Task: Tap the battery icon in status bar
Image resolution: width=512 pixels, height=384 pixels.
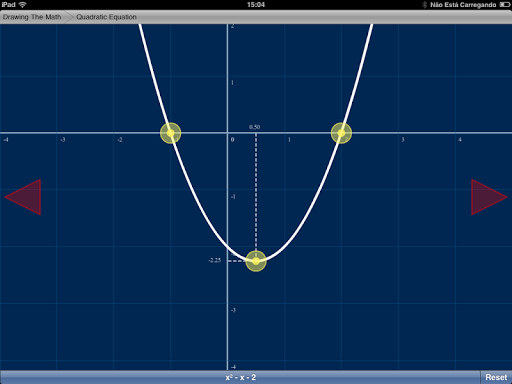Action: click(505, 5)
